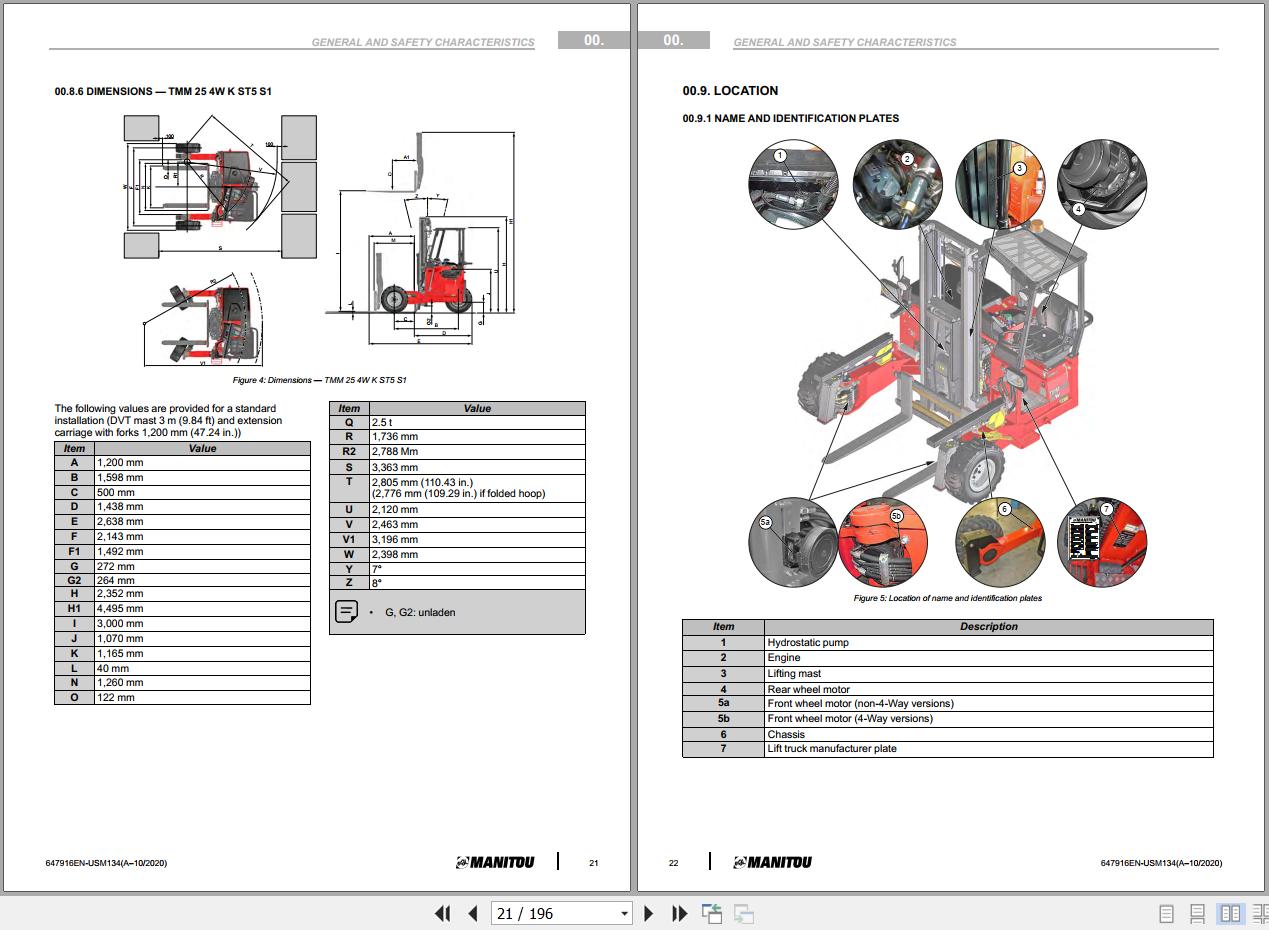Click the go to previous view icon
Image resolution: width=1269 pixels, height=930 pixels.
pos(712,913)
